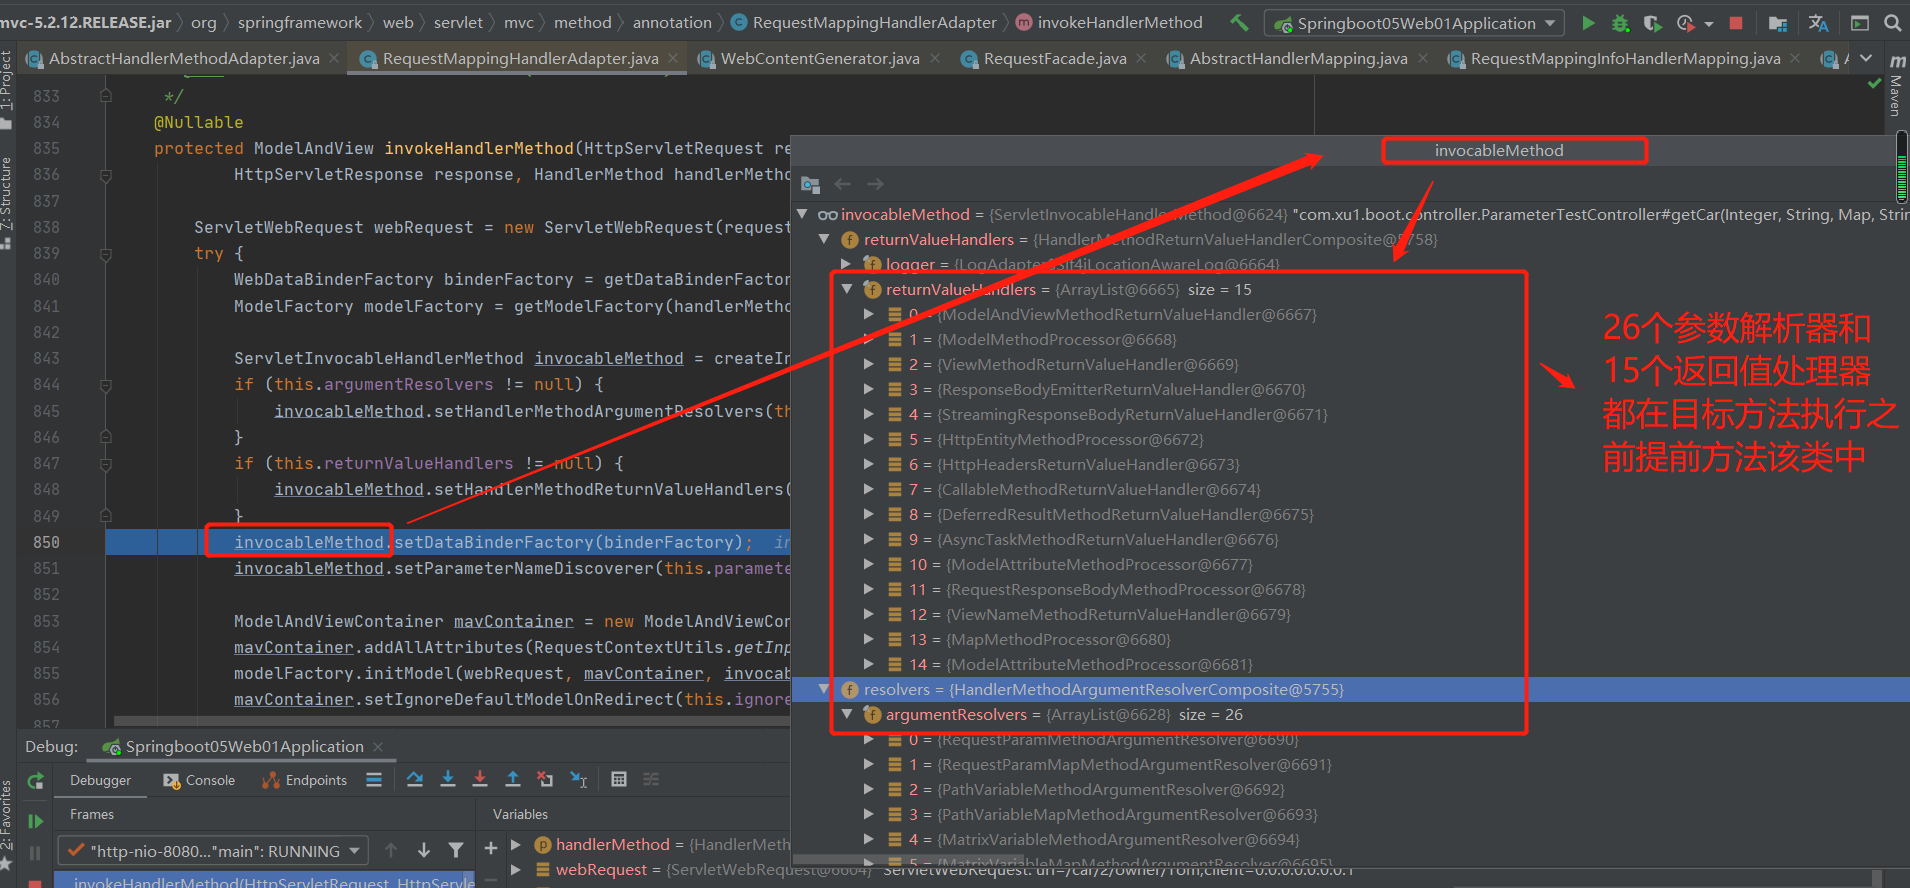
Task: Expand the handlerMethod variable
Action: (x=516, y=844)
